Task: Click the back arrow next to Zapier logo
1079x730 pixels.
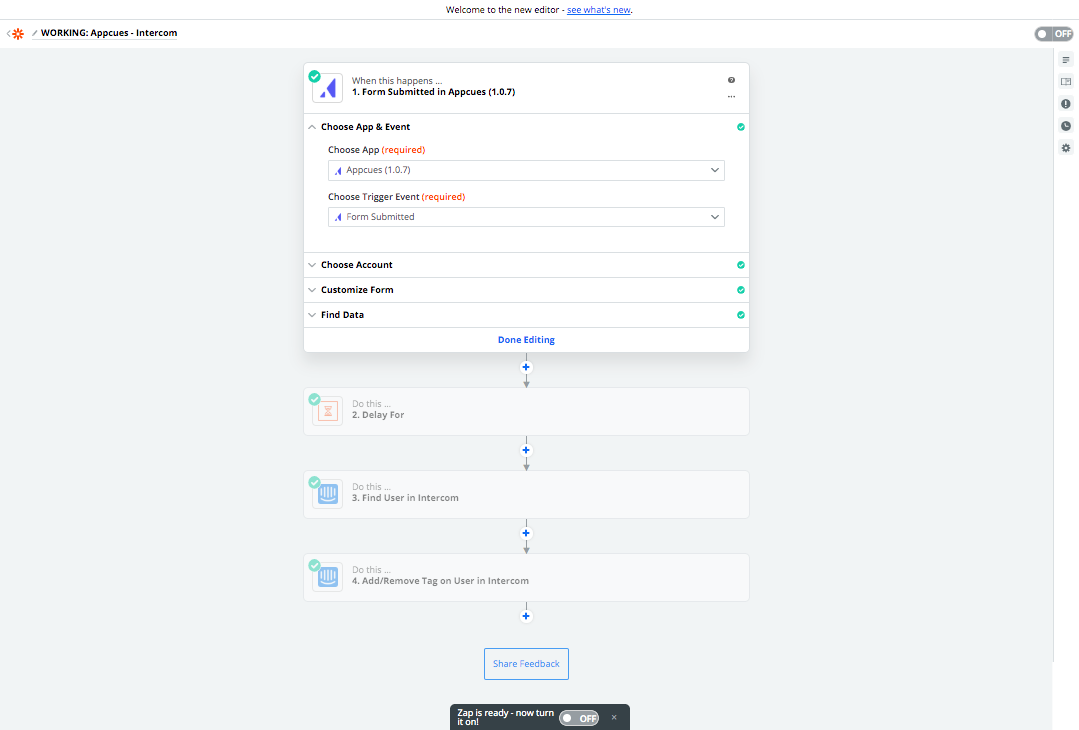Action: click(x=8, y=34)
